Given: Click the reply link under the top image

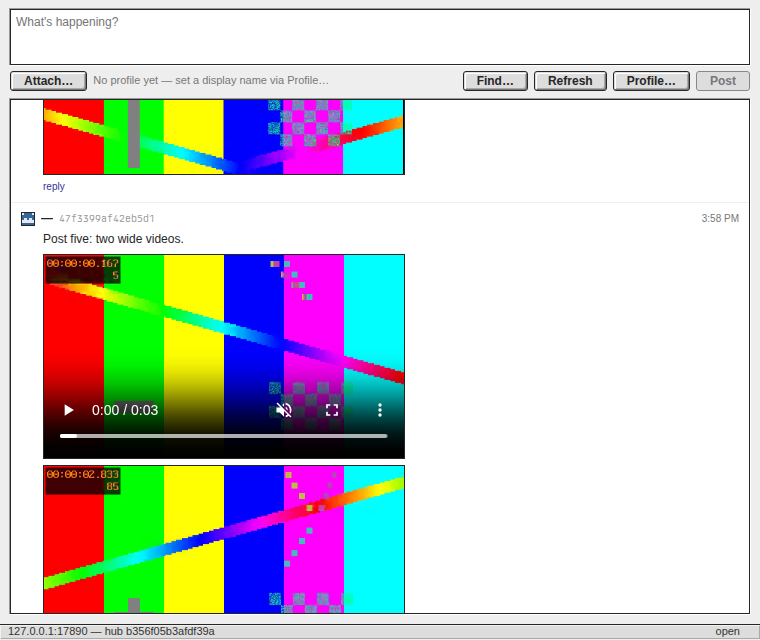Looking at the screenshot, I should point(54,186).
